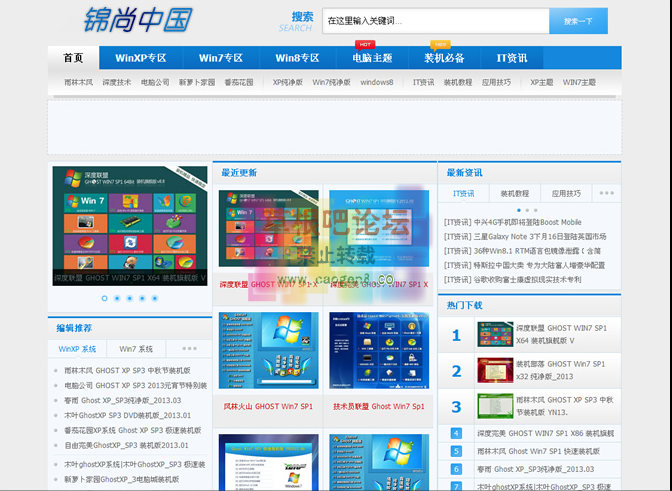Screen dimensions: 672x491
Task: Click the 深度技术 sub-navigation link
Action: pyautogui.click(x=117, y=82)
